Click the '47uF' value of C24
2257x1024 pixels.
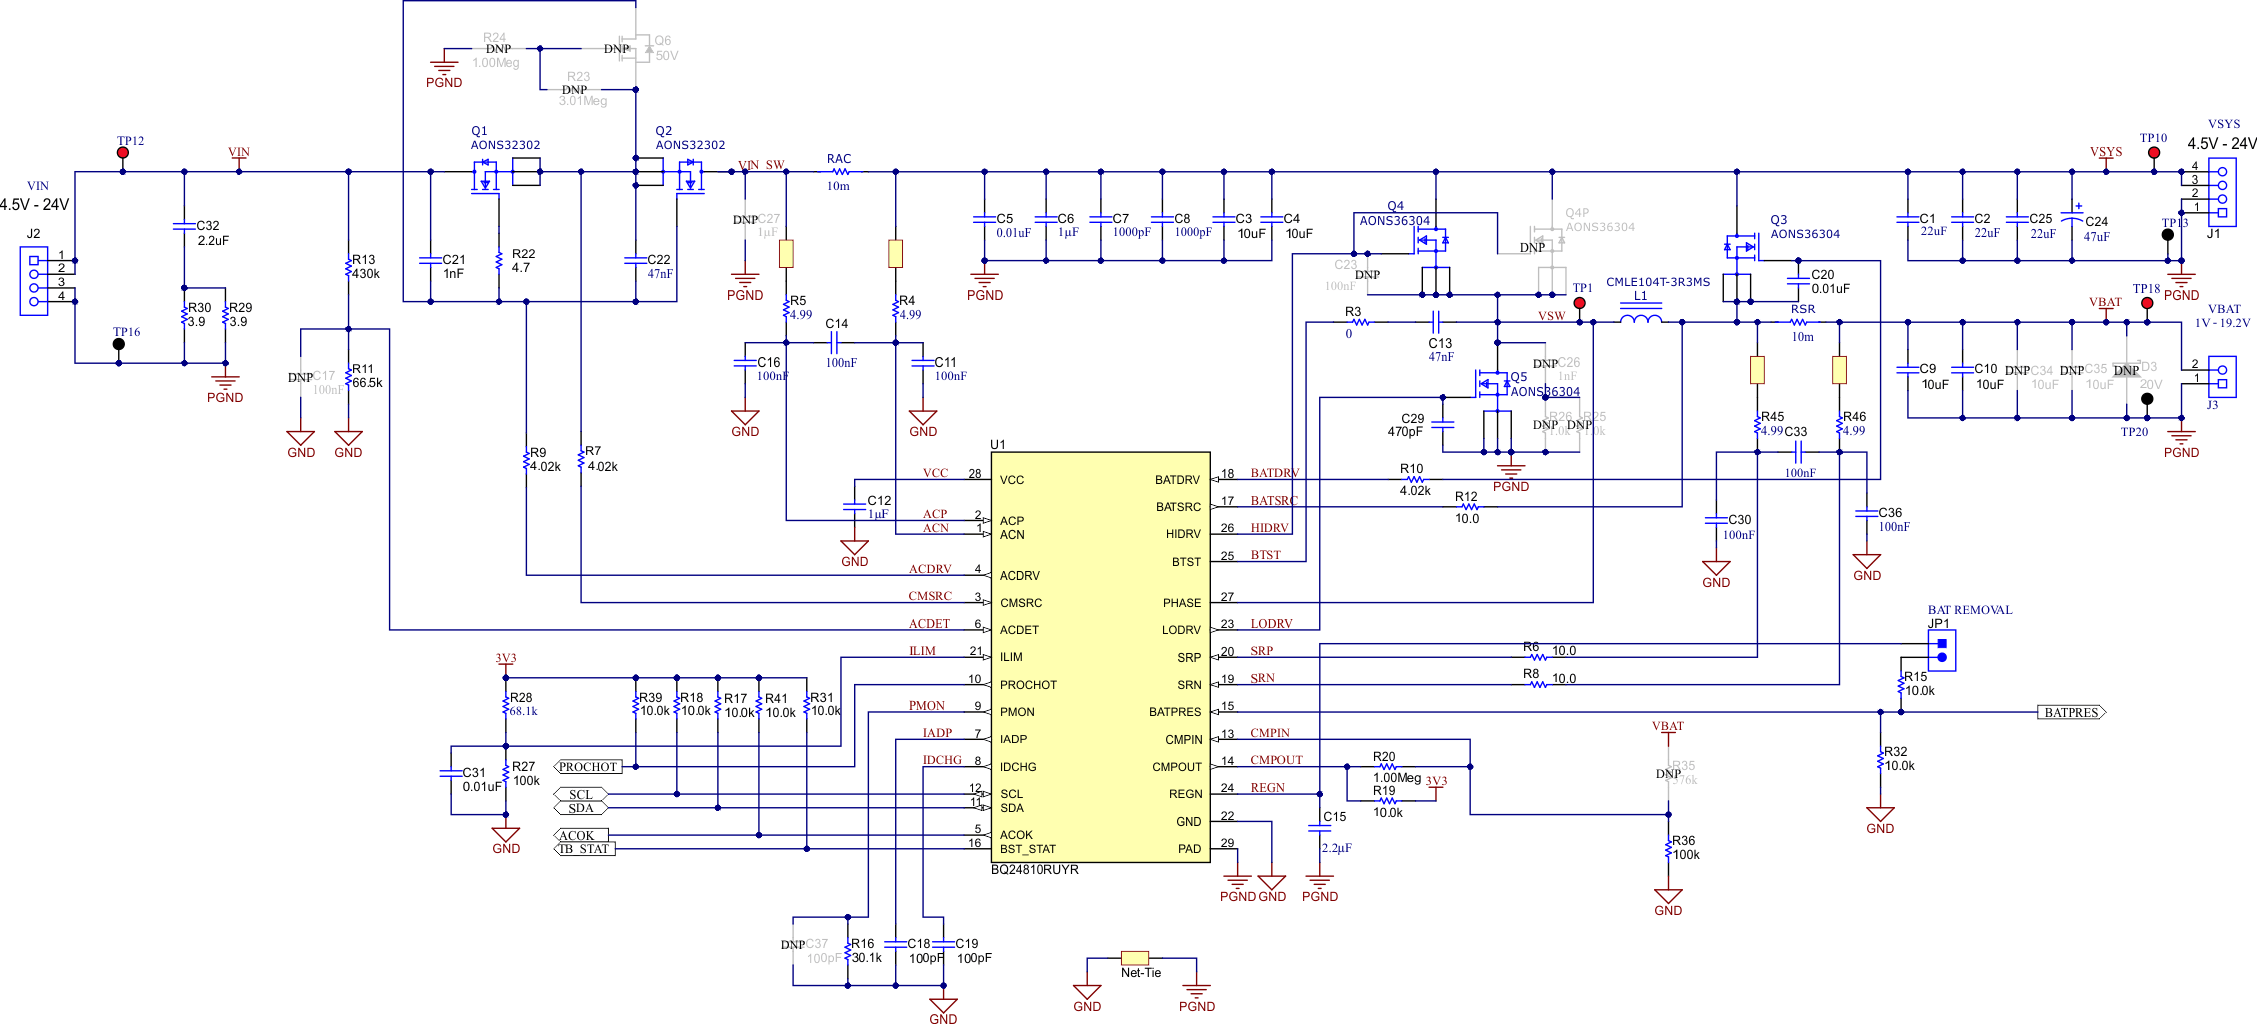[x=2097, y=237]
